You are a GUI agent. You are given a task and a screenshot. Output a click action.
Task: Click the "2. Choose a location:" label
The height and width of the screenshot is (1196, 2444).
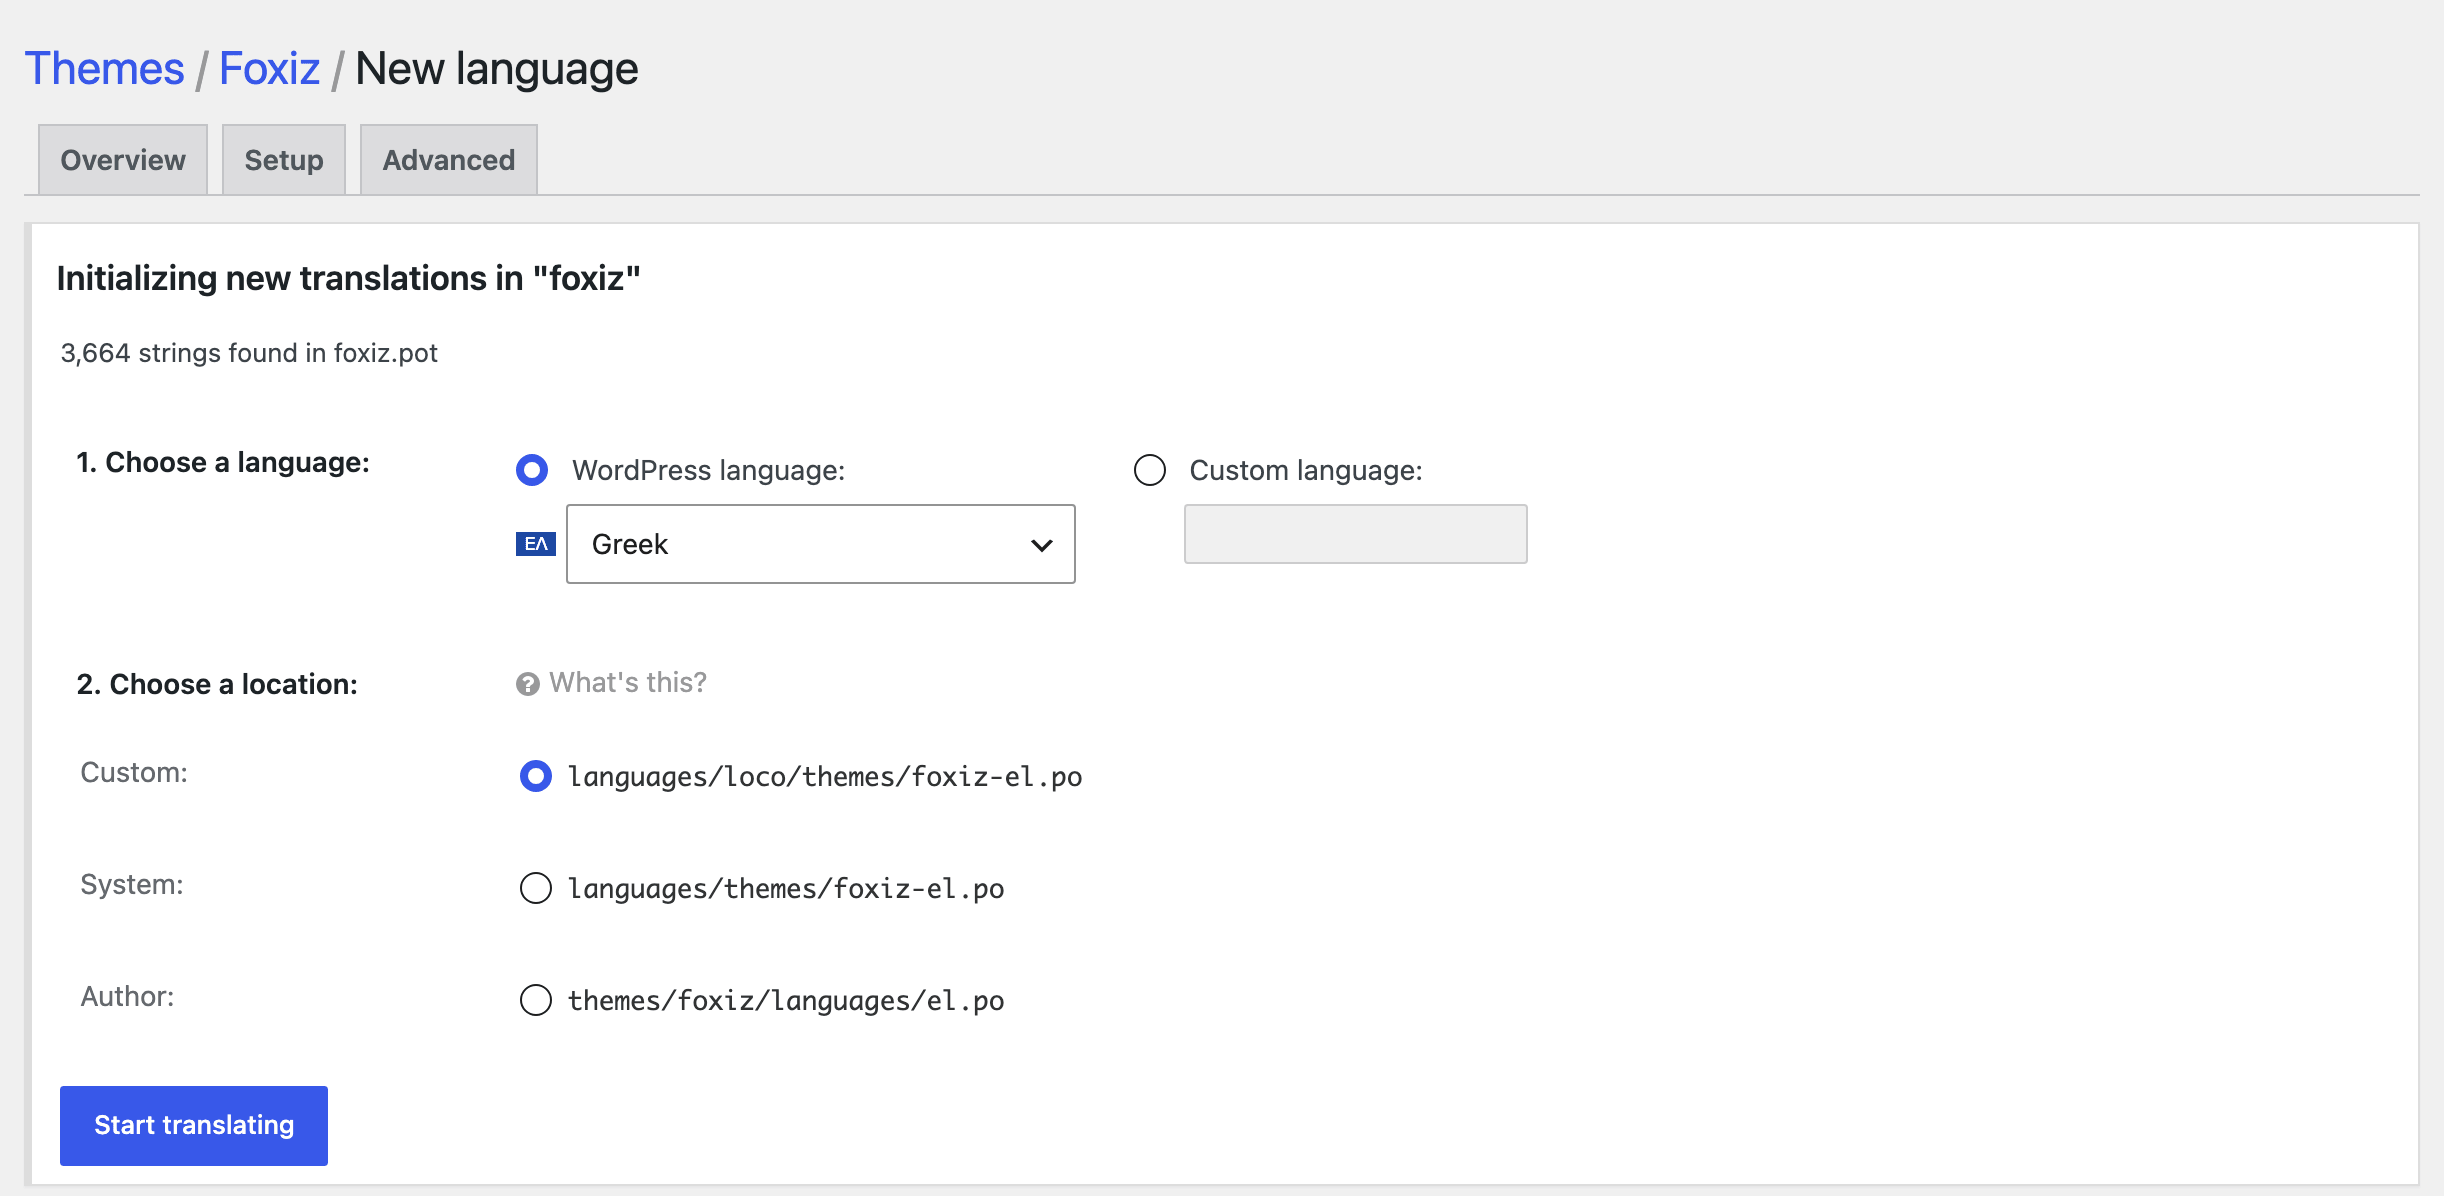coord(217,685)
